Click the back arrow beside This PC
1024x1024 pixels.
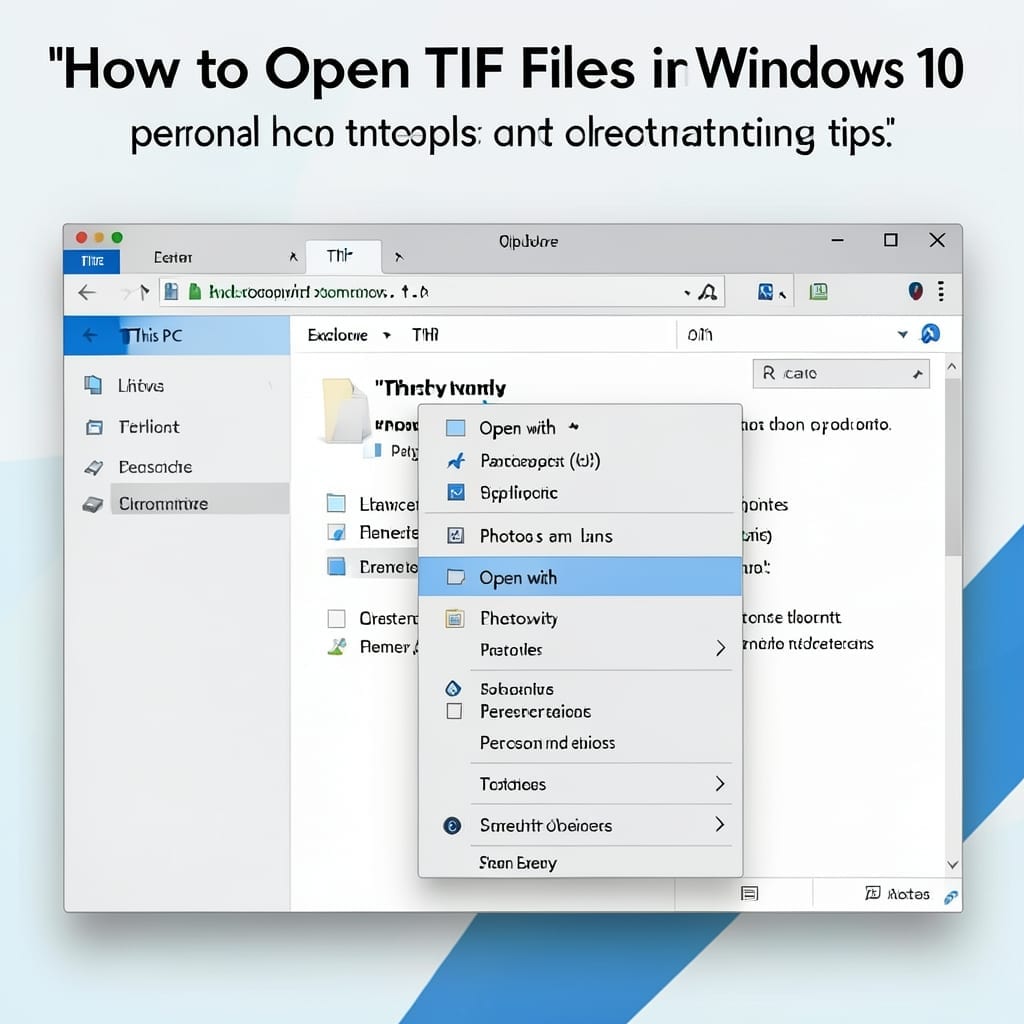(x=90, y=336)
